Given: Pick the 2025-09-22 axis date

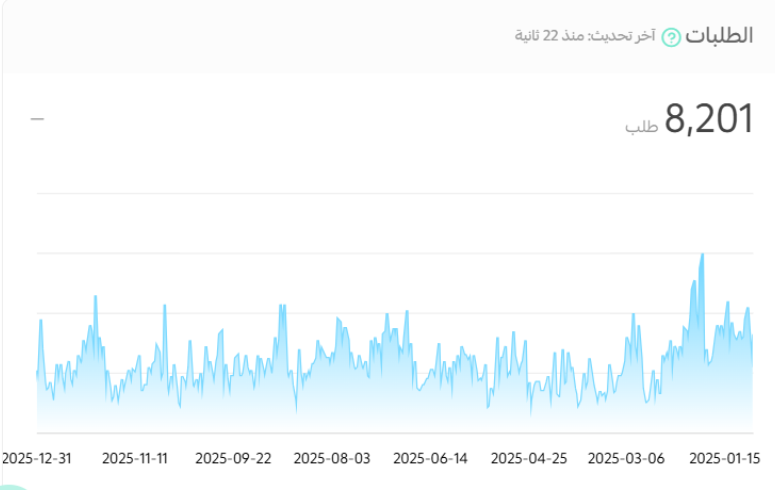Looking at the screenshot, I should coord(233,458).
